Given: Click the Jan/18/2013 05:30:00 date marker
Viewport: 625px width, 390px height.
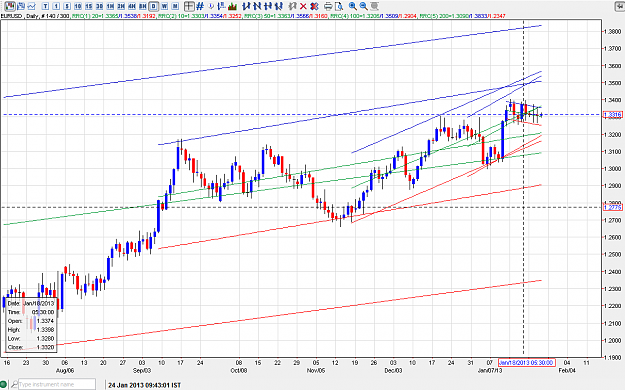Looking at the screenshot, I should coord(526,362).
